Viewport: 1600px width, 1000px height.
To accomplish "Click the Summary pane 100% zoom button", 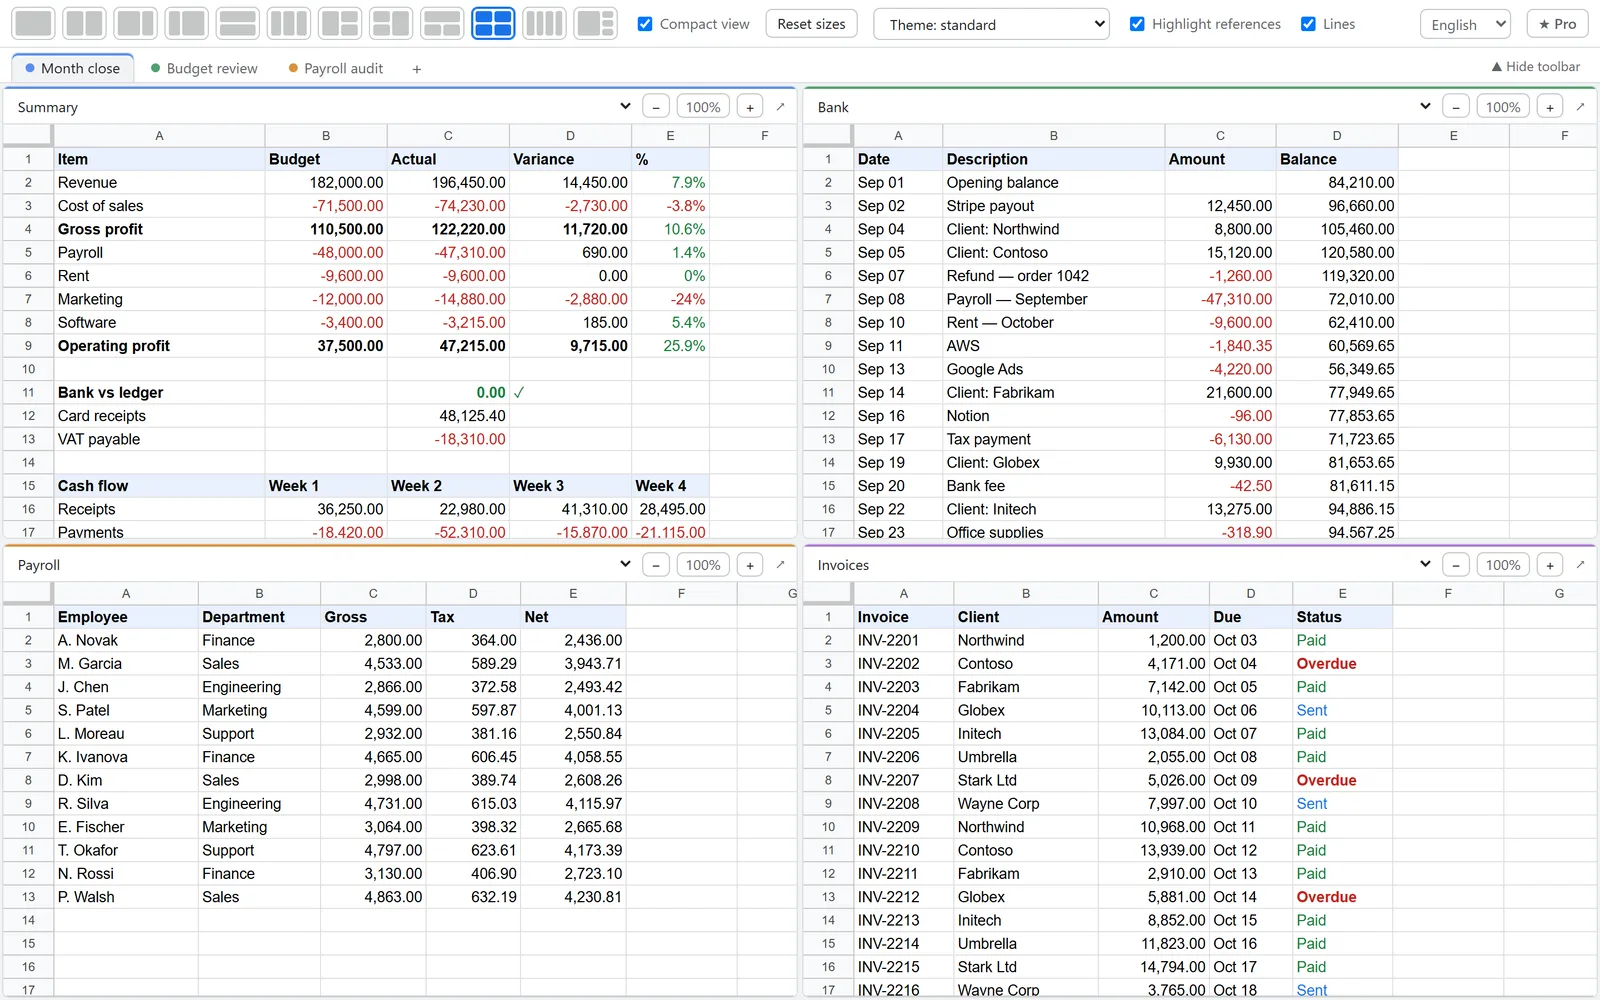I will [703, 107].
